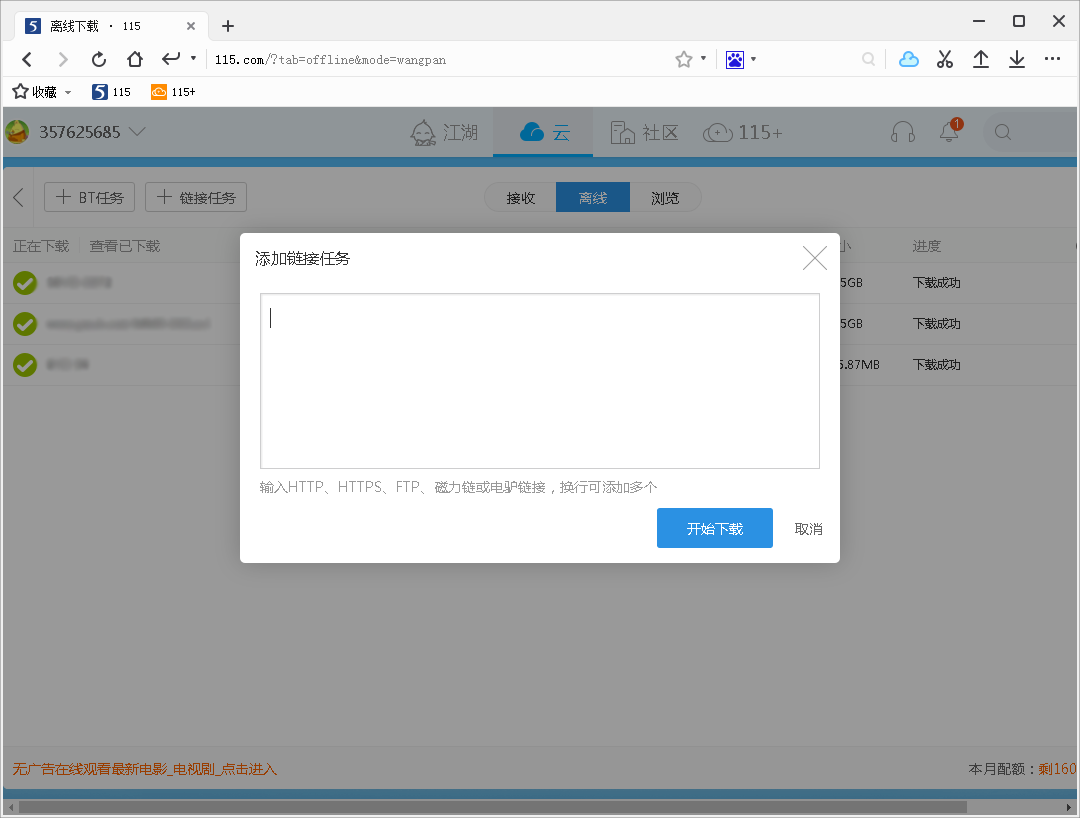The height and width of the screenshot is (818, 1080).
Task: Open the headset customer support icon
Action: click(903, 132)
